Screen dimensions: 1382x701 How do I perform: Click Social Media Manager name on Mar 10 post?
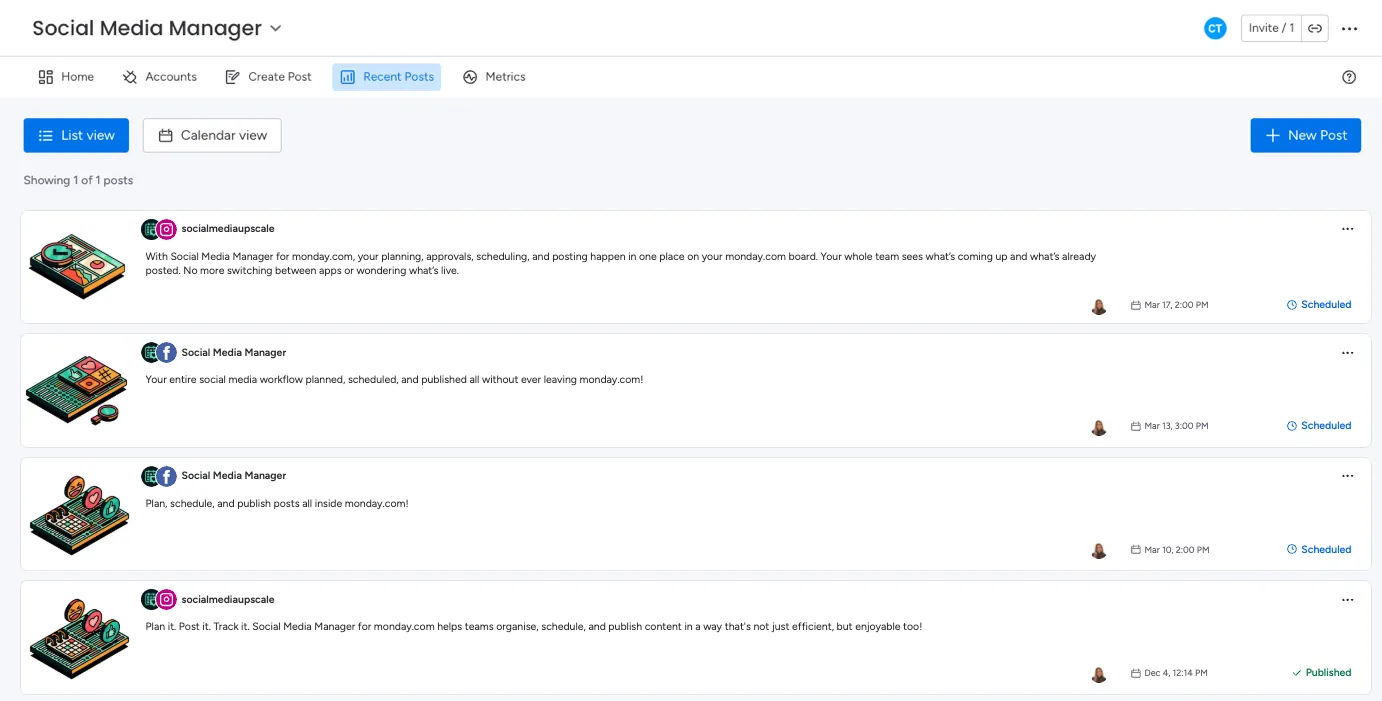pos(234,476)
